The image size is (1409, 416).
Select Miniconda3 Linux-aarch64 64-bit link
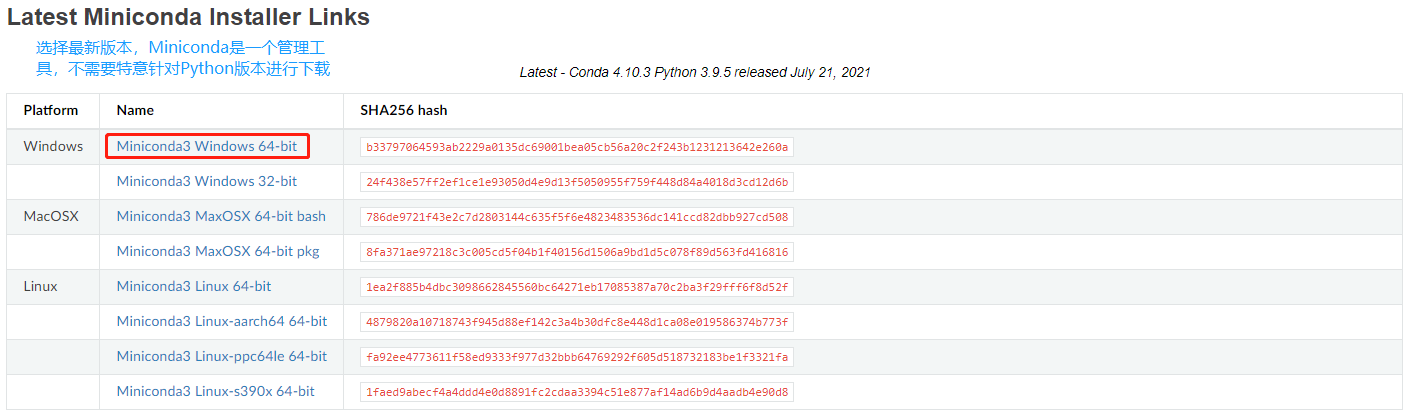pos(222,321)
